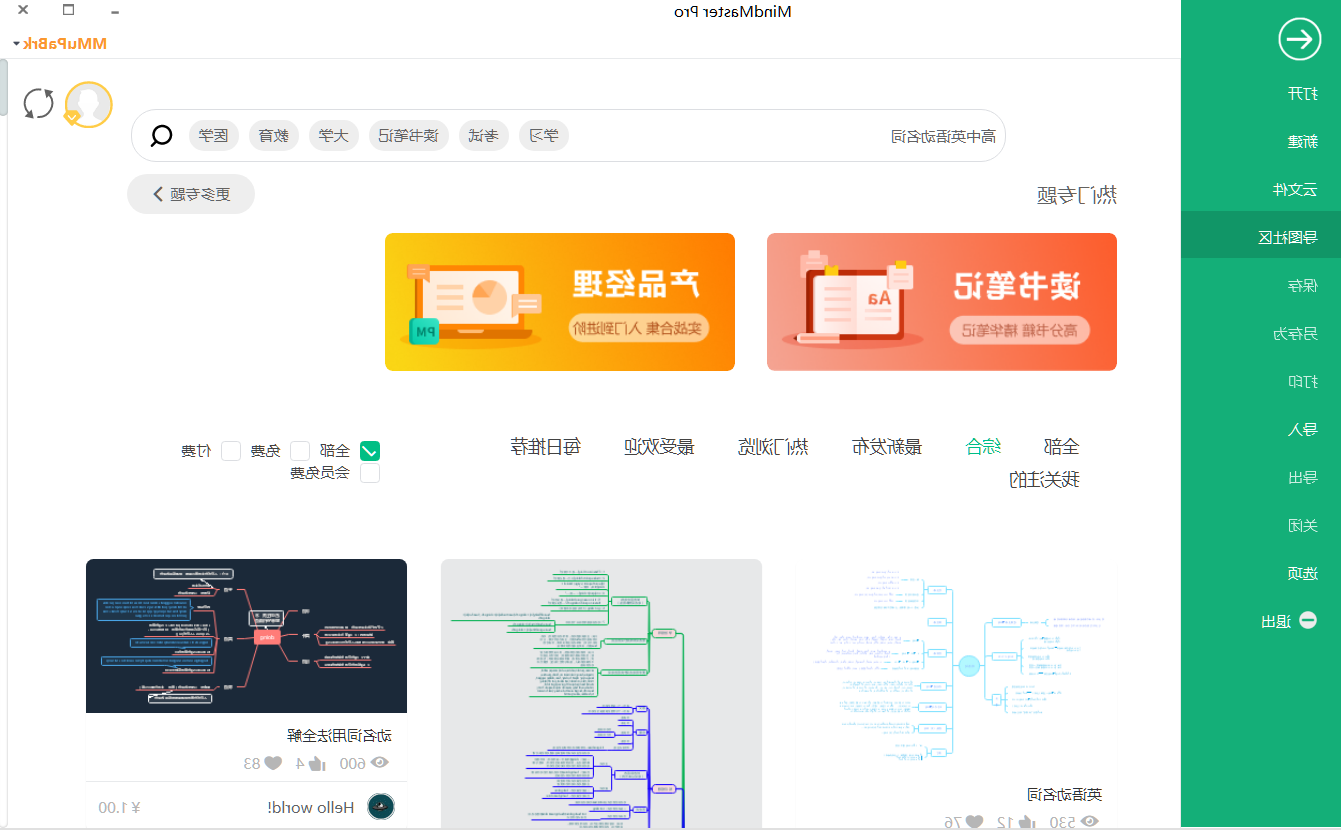This screenshot has height=830, width=1341.
Task: Open the 产品经理 topic banner title
Action: [x=636, y=285]
